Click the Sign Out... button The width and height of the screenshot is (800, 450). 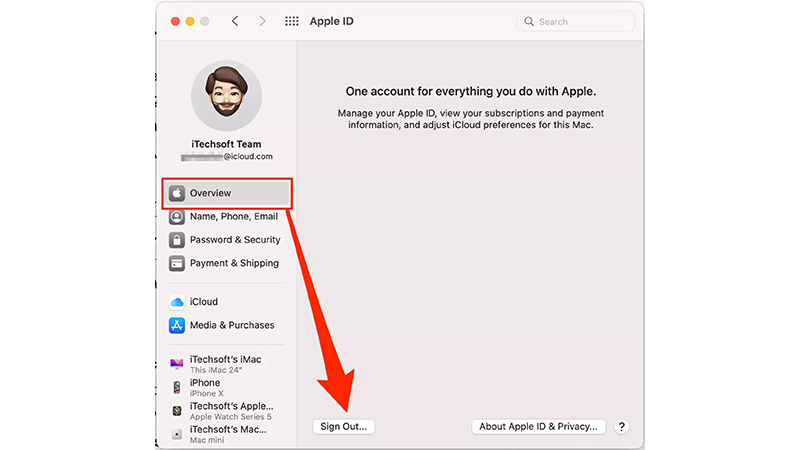point(343,427)
